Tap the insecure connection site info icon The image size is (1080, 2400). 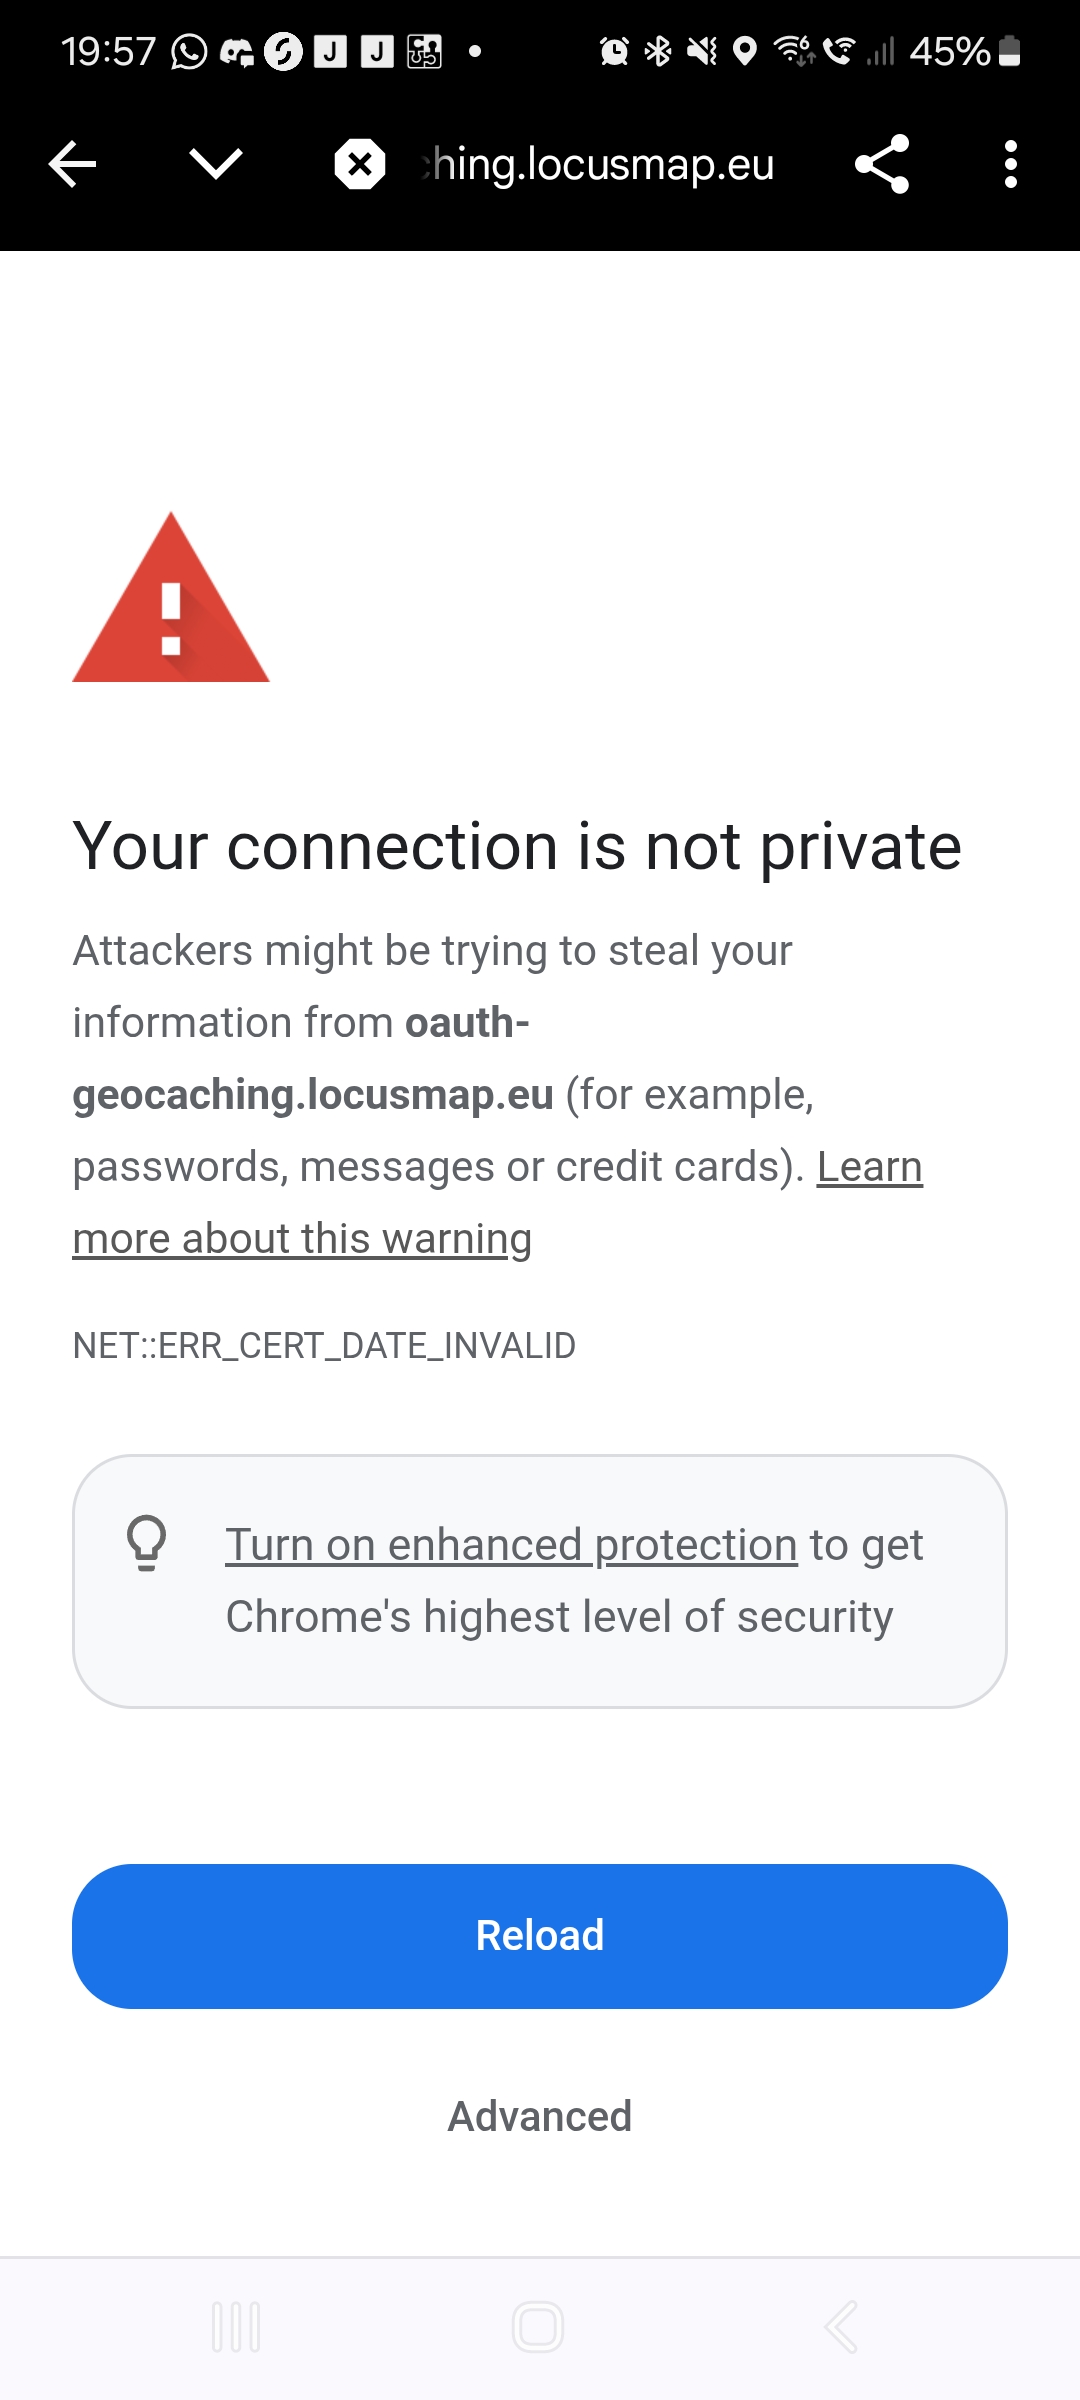[360, 164]
